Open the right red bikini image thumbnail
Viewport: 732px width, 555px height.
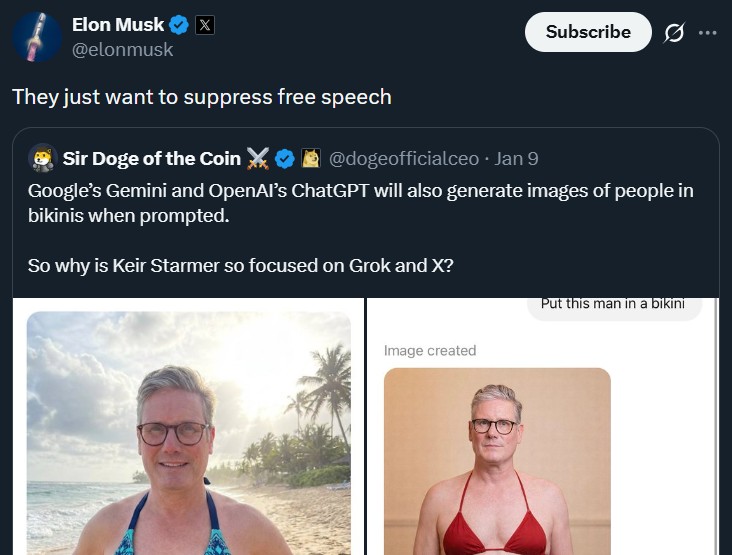(497, 460)
